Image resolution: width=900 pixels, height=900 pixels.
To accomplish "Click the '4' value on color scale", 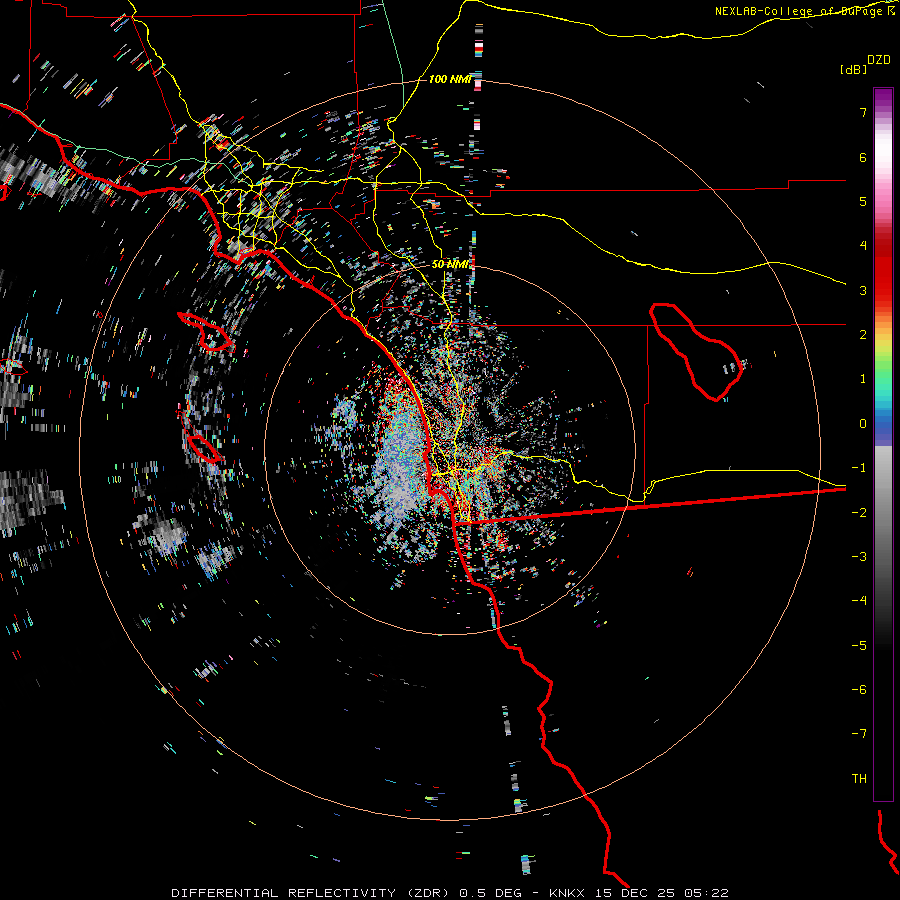I will click(x=863, y=246).
